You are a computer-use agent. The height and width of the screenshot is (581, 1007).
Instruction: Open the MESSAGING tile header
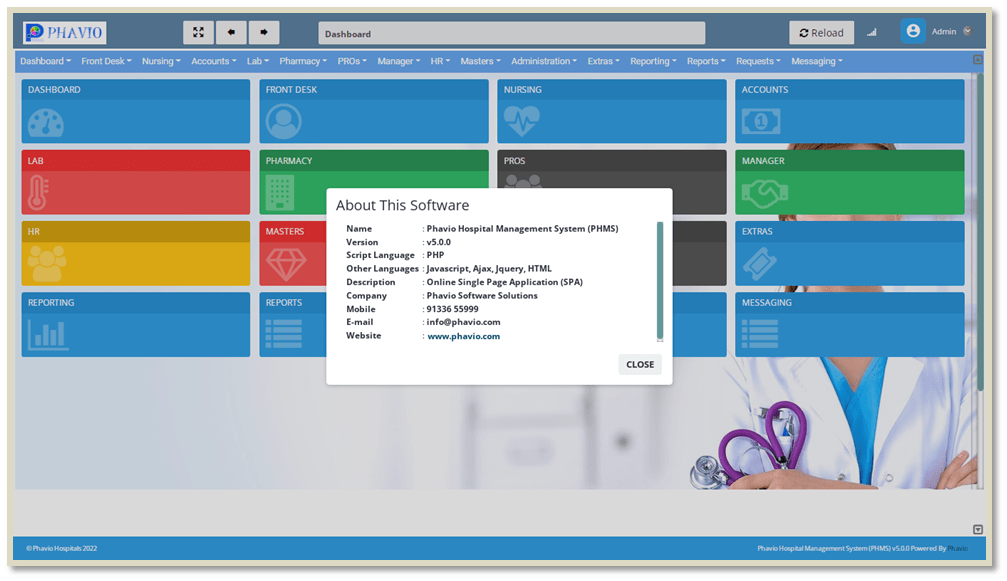(x=850, y=302)
